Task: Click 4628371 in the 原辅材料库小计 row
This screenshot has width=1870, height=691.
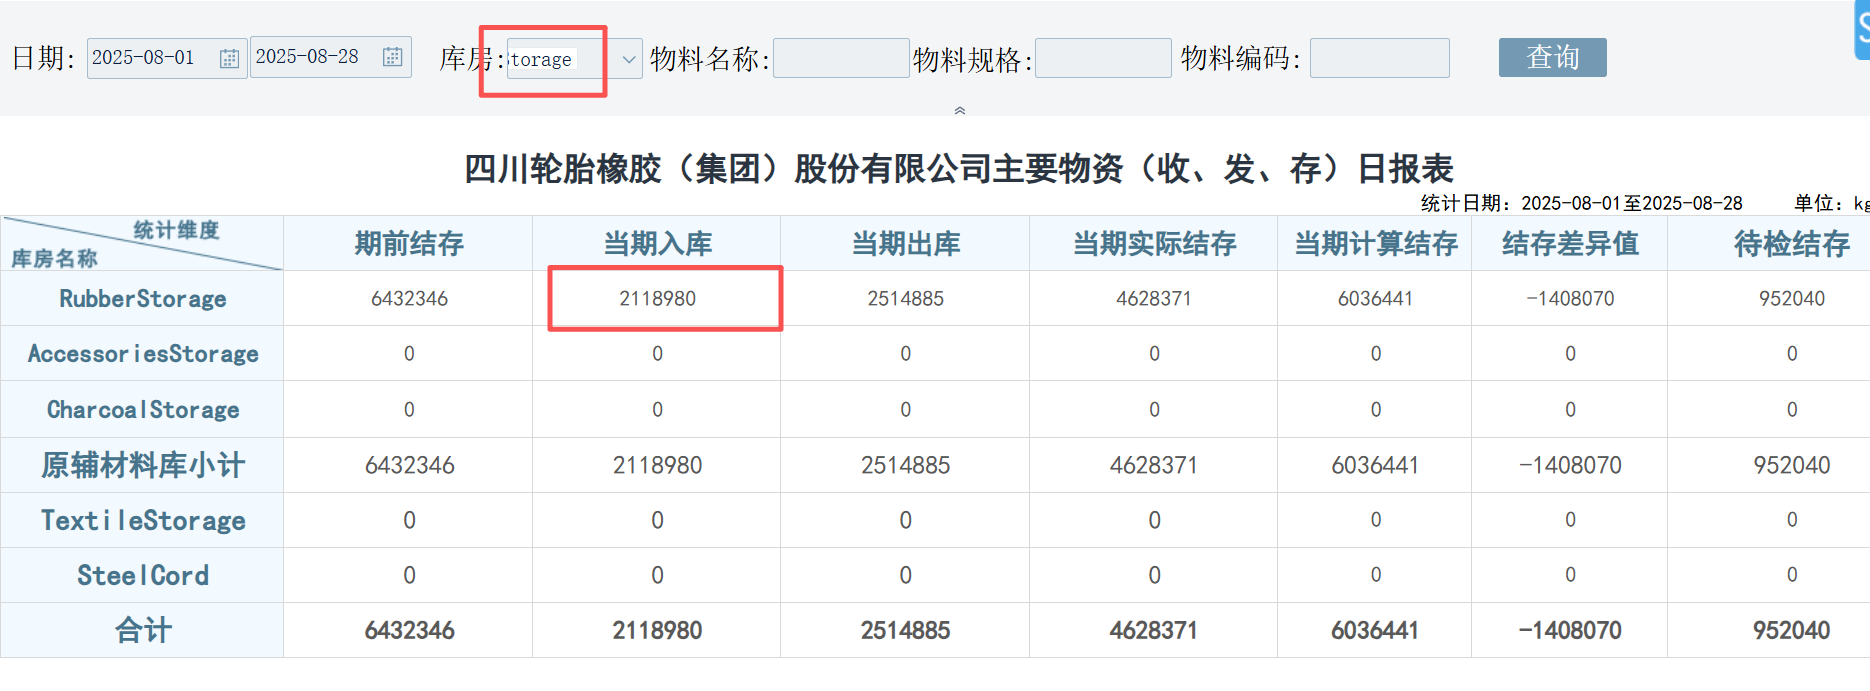Action: point(1154,465)
